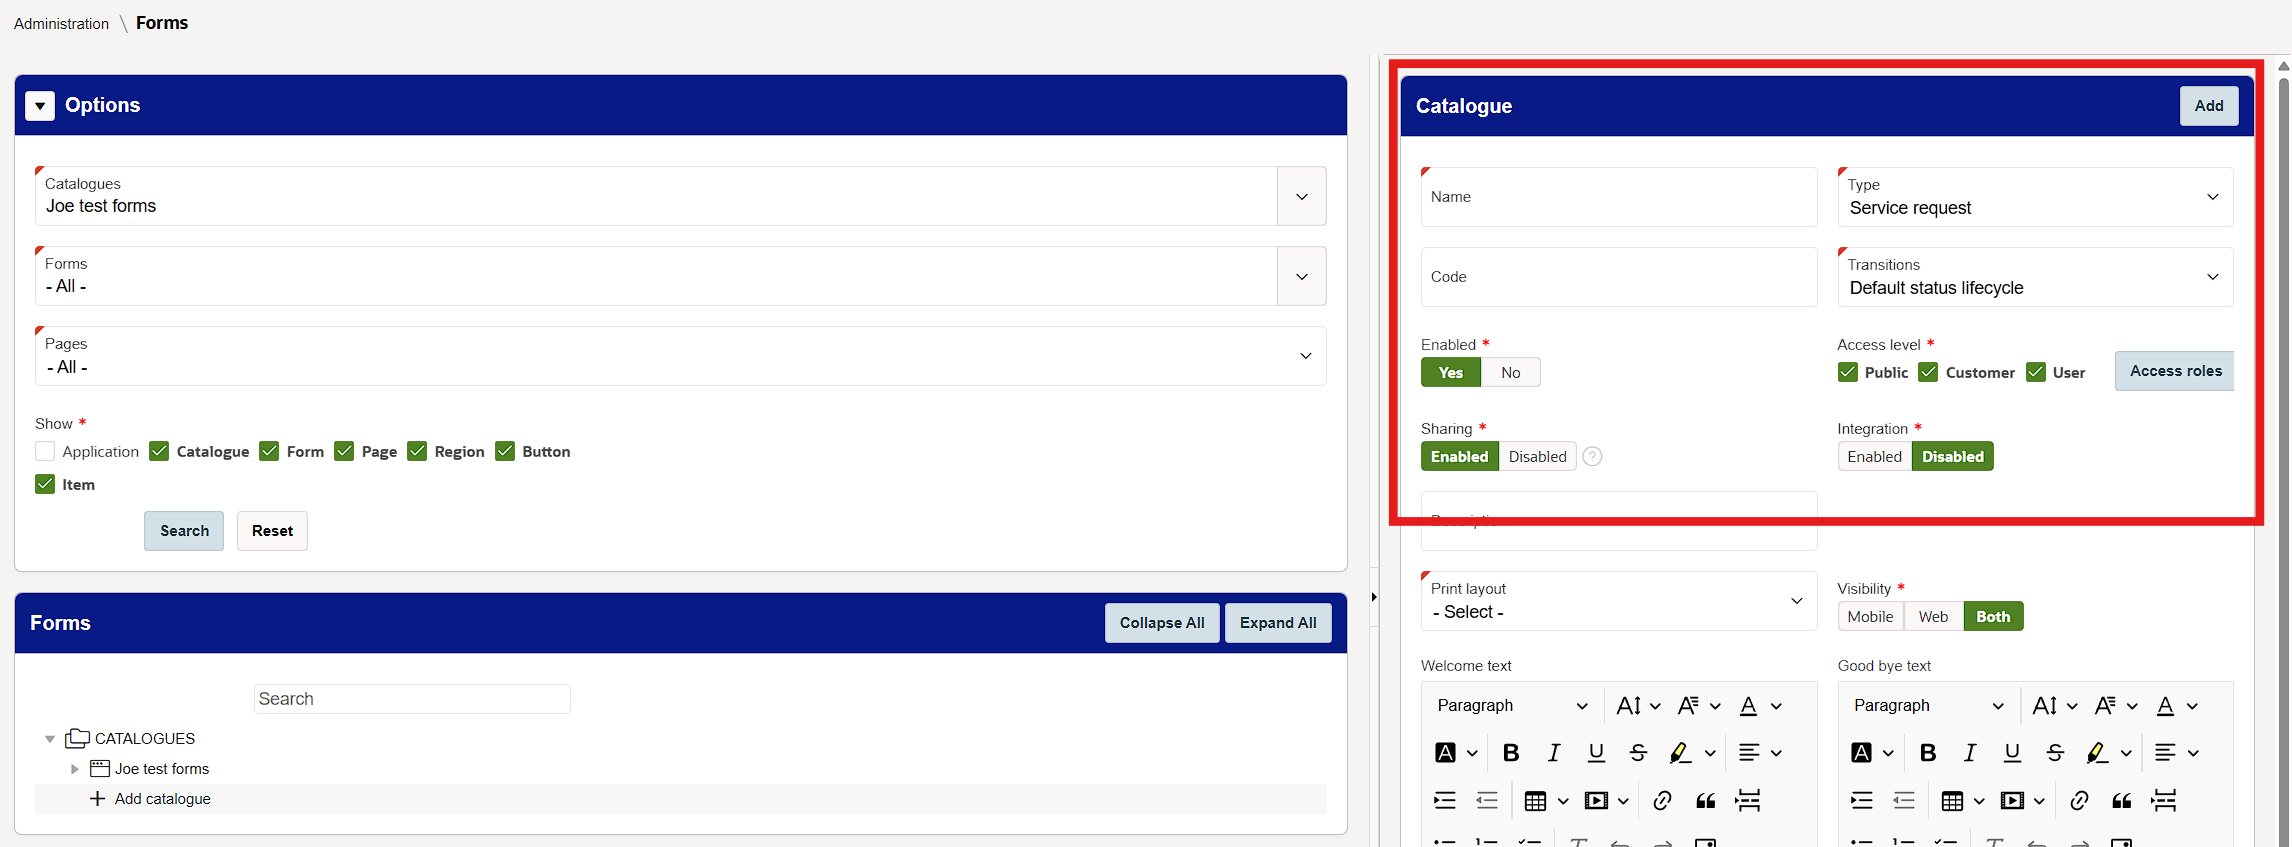This screenshot has height=847, width=2292.
Task: Open the Type dropdown showing Service request
Action: [2035, 197]
